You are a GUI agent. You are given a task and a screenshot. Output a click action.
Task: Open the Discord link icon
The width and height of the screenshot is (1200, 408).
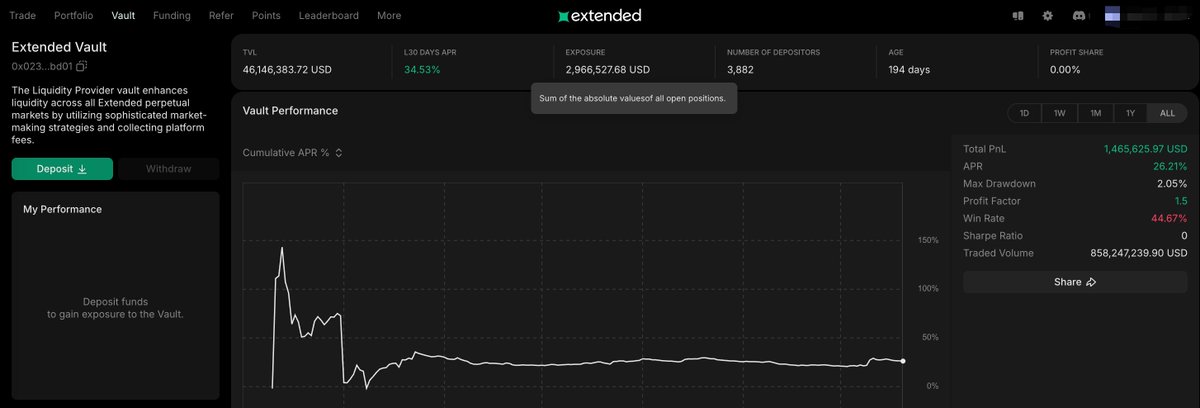(1079, 16)
